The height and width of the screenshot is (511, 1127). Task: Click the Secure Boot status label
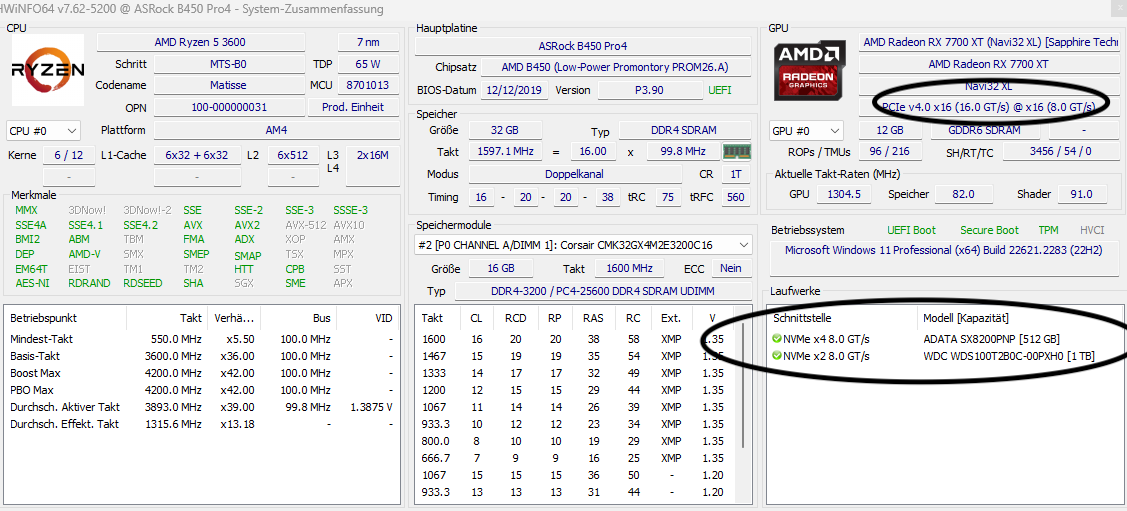[x=989, y=230]
